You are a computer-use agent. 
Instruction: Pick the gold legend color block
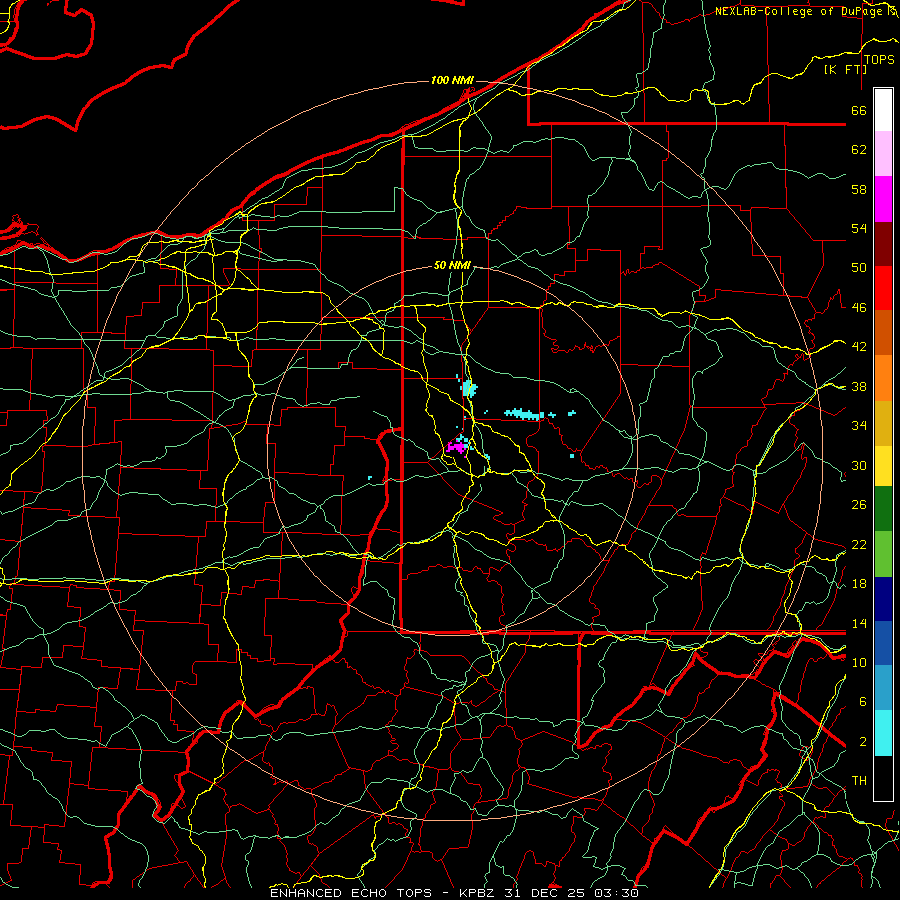[883, 423]
